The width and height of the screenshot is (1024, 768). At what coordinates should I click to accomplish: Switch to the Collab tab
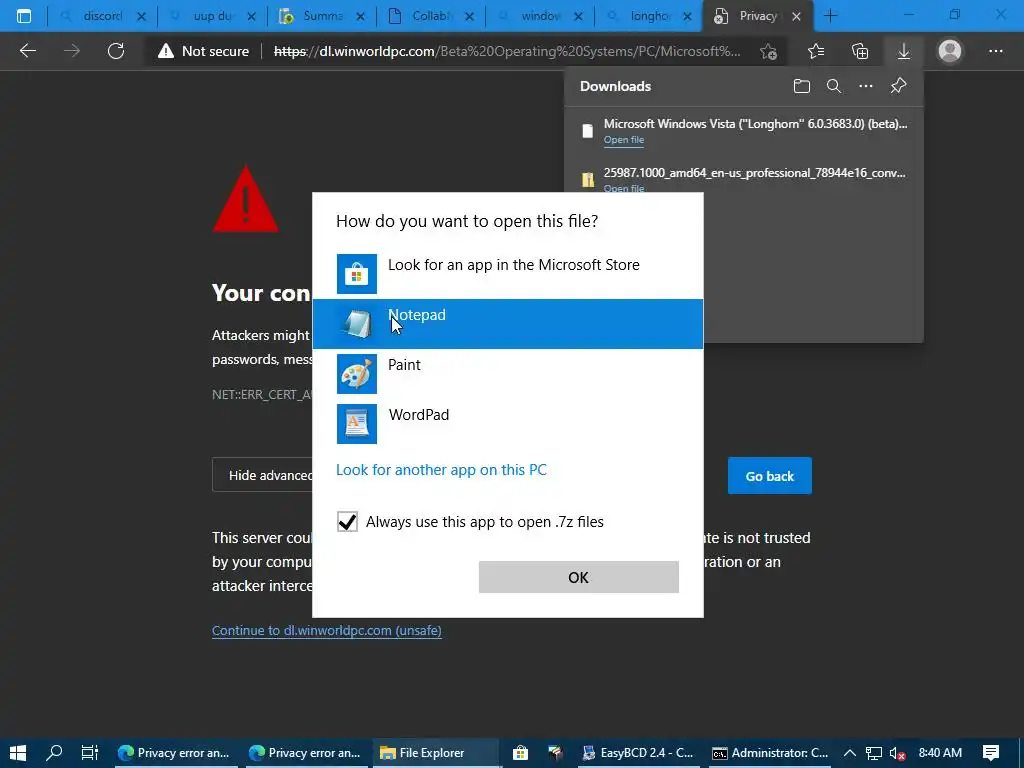click(431, 16)
